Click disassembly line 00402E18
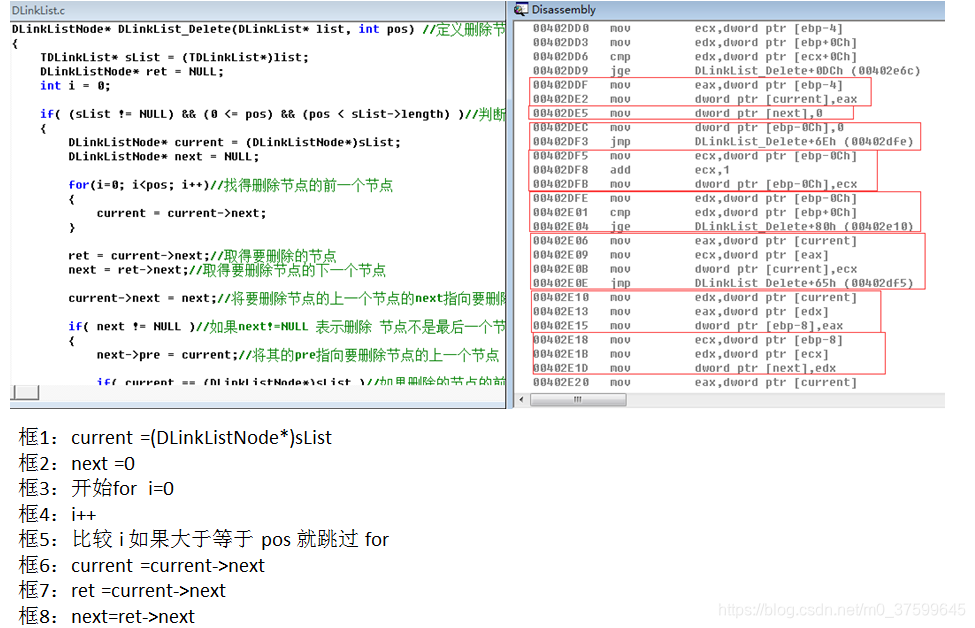 688,340
